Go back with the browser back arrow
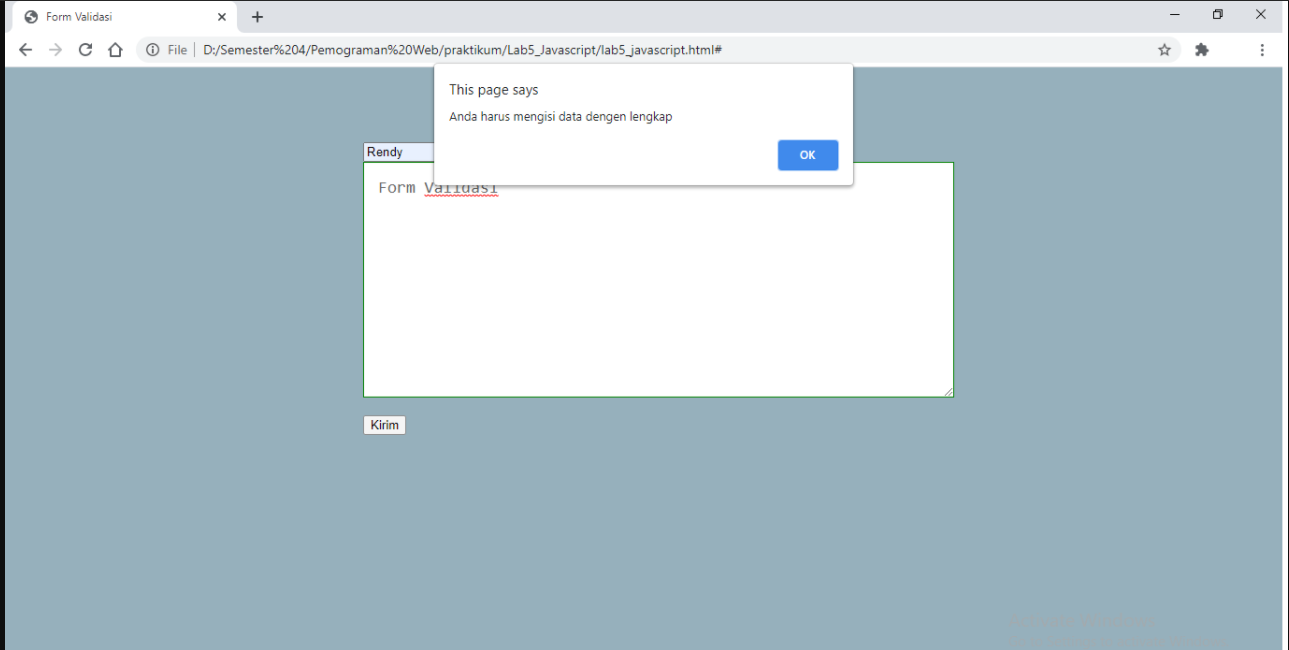 tap(26, 50)
